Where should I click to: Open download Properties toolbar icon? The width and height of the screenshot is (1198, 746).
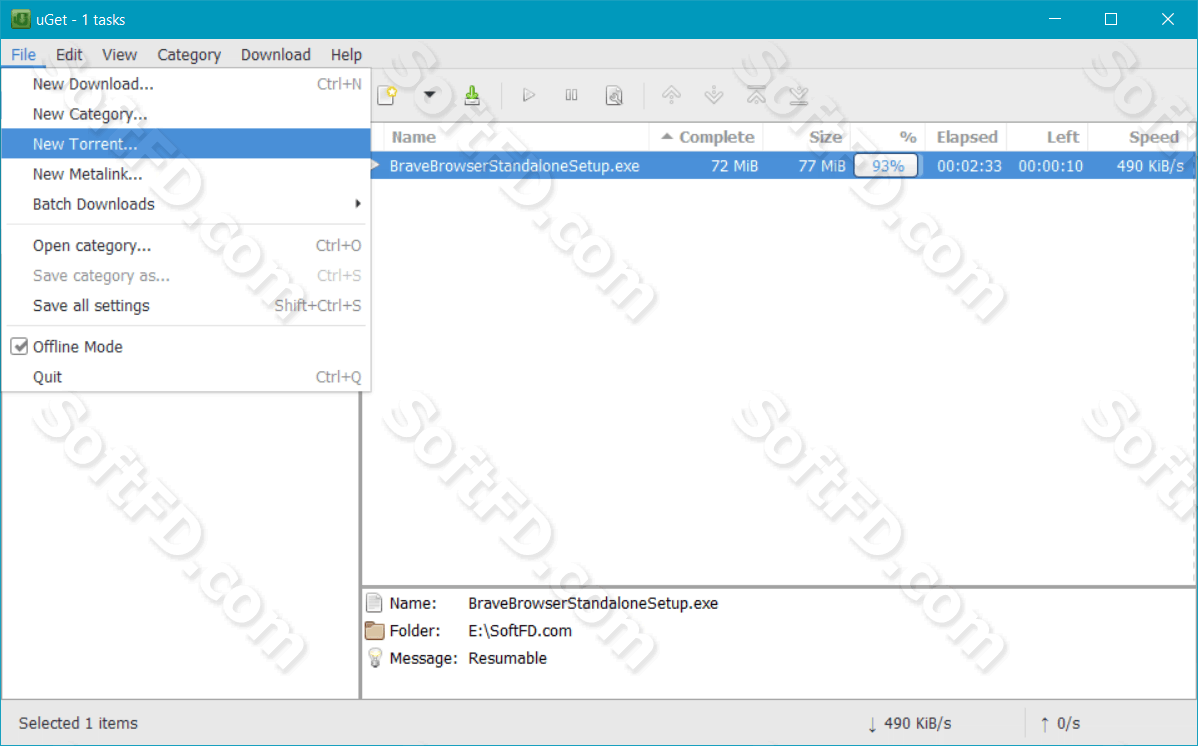(614, 95)
